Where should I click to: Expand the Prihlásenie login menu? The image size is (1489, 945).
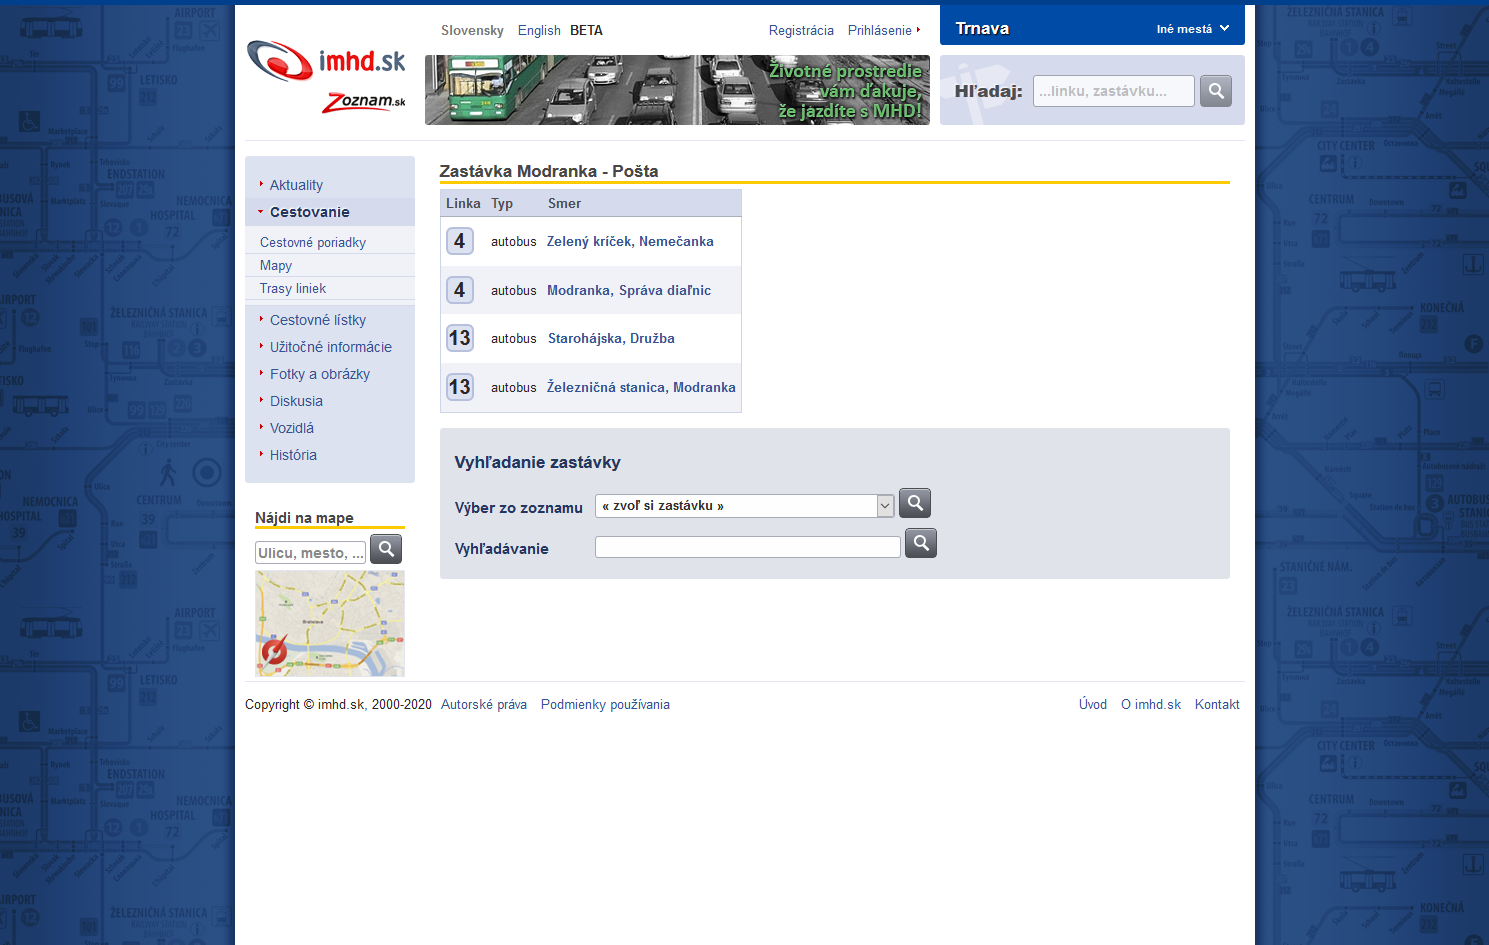[x=883, y=30]
